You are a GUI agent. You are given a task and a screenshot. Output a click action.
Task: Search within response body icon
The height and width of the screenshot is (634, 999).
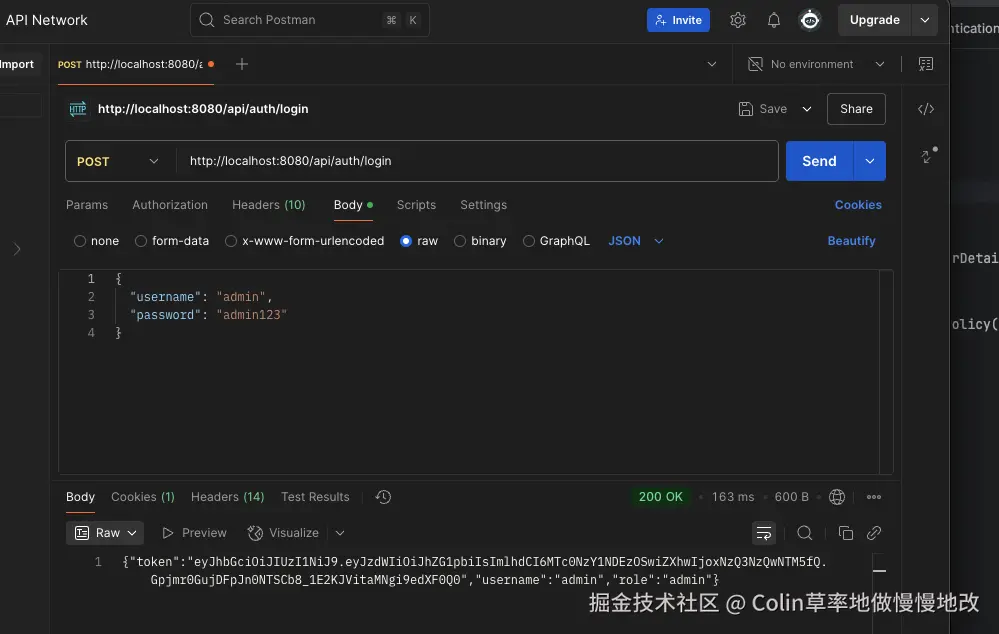click(x=805, y=533)
